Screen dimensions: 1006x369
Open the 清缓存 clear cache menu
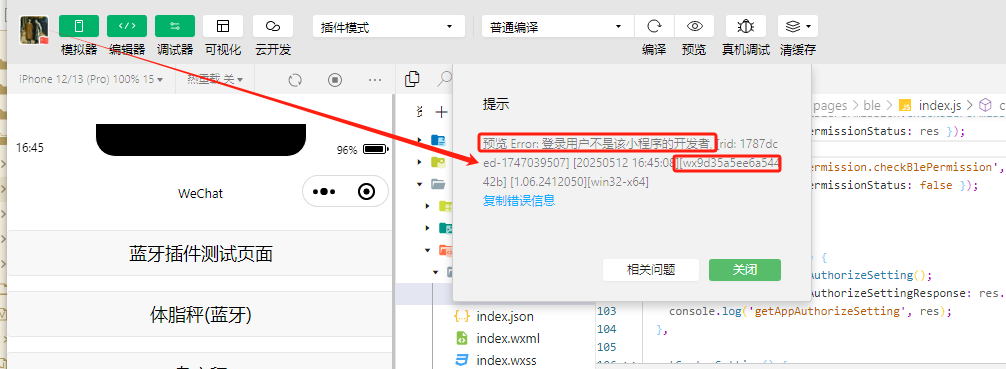(x=797, y=26)
